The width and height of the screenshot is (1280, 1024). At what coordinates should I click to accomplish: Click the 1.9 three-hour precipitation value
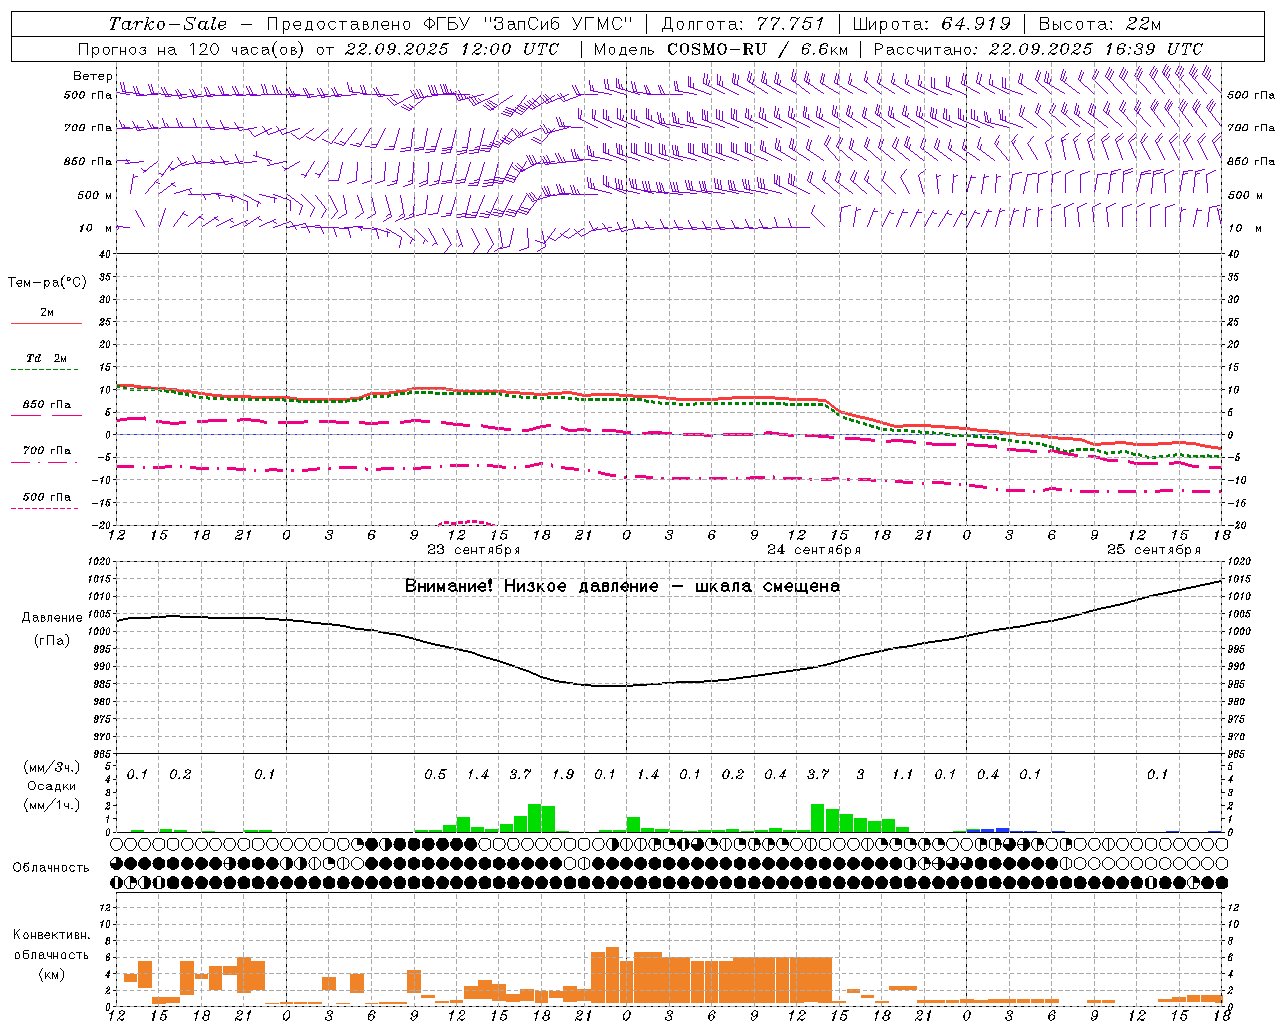tap(563, 775)
